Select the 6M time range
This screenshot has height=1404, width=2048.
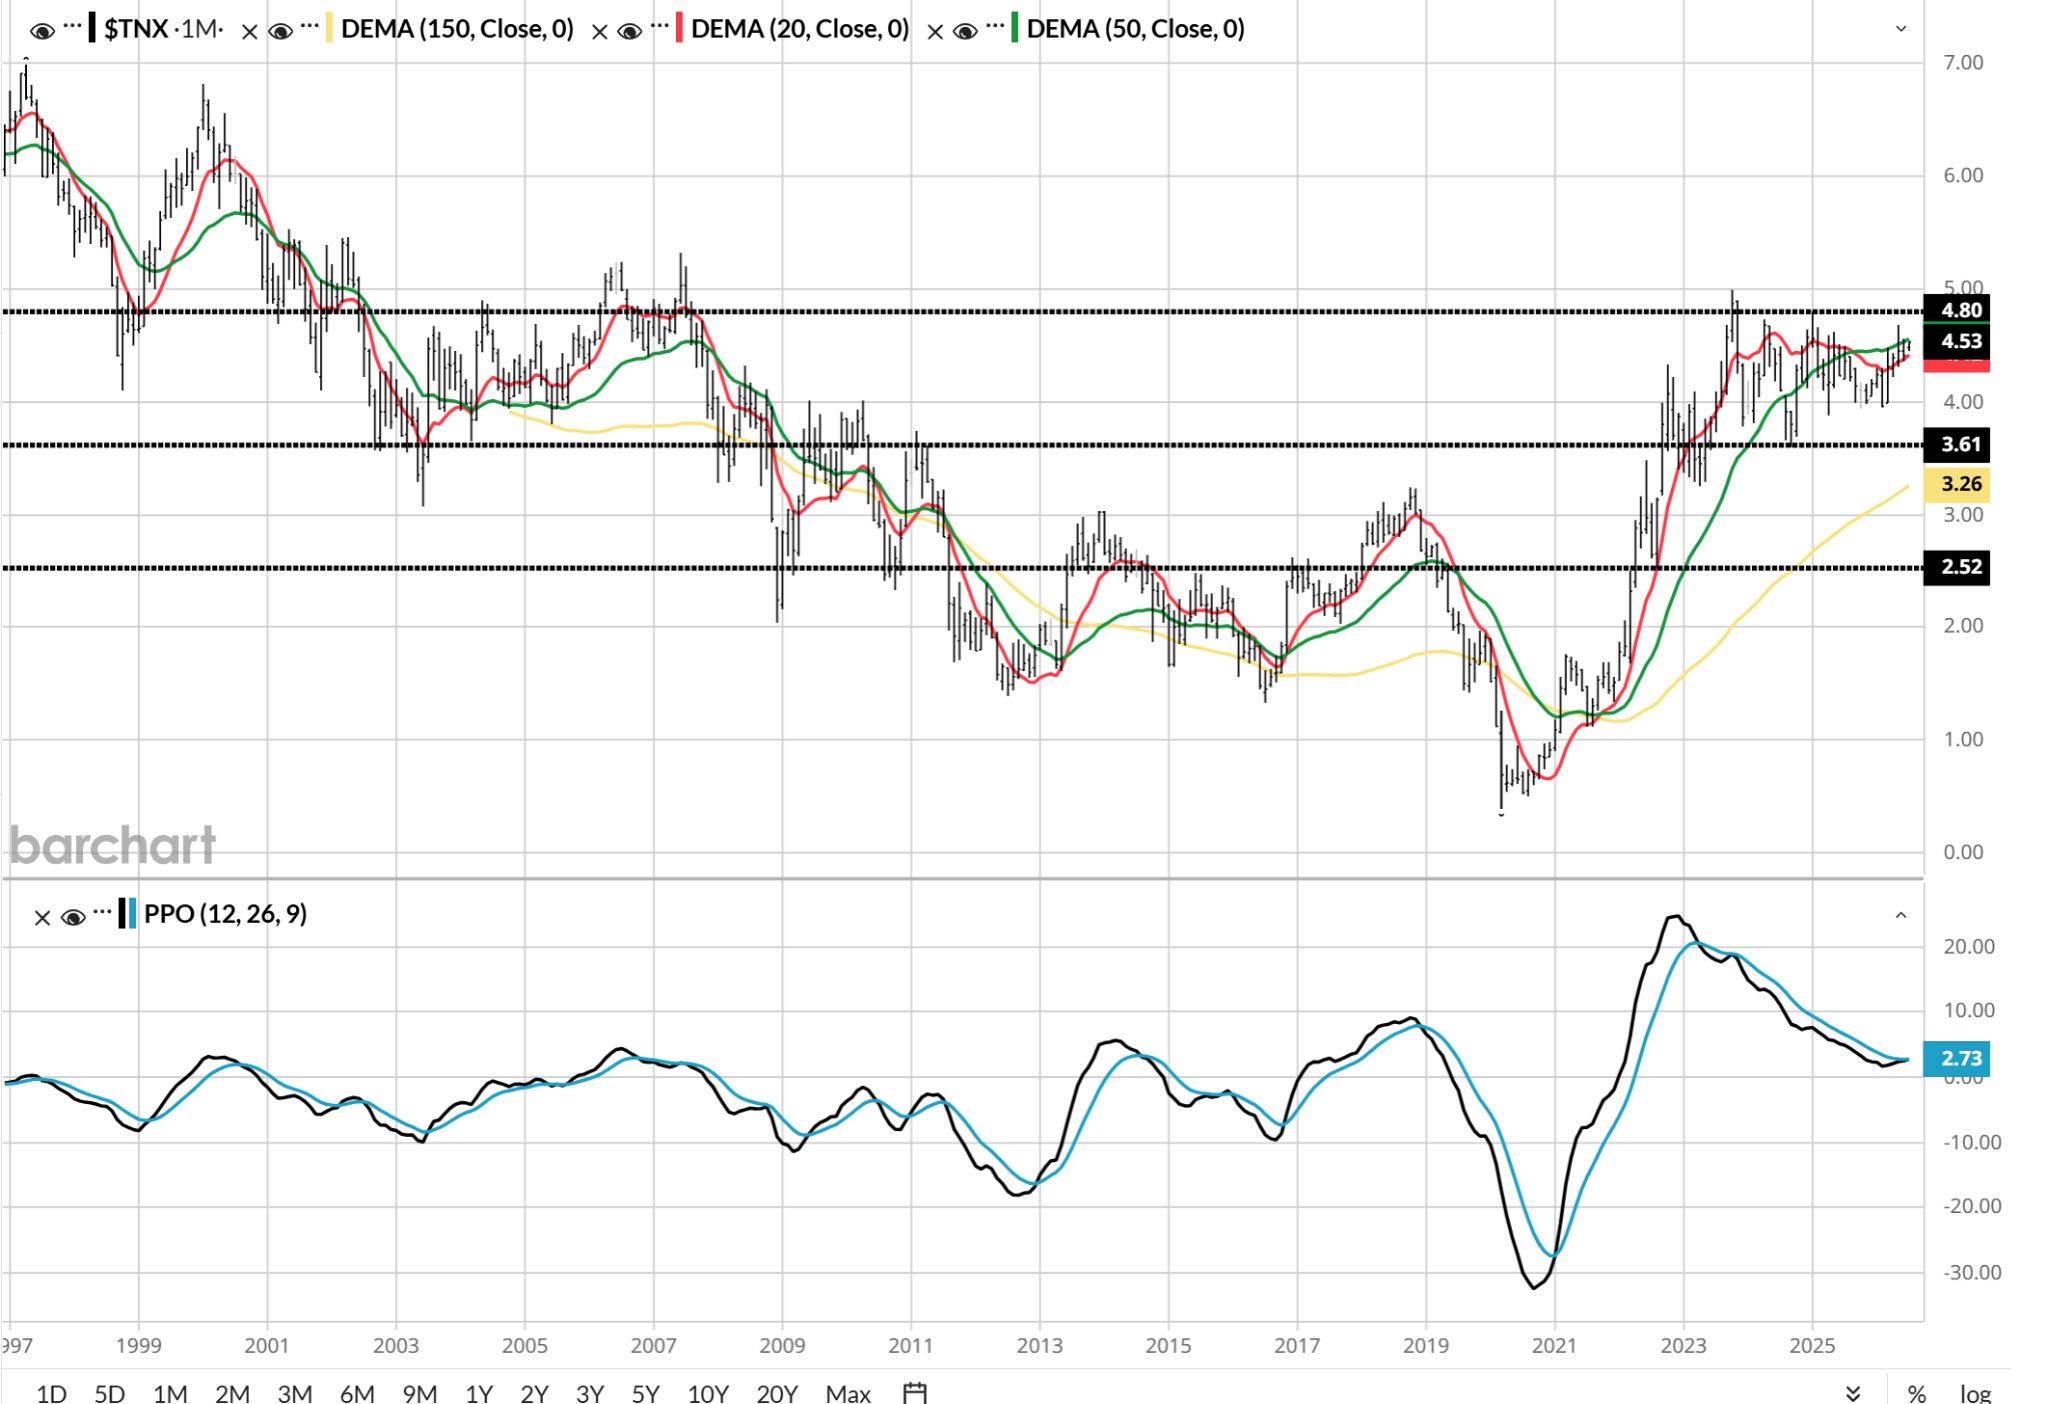tap(357, 1393)
